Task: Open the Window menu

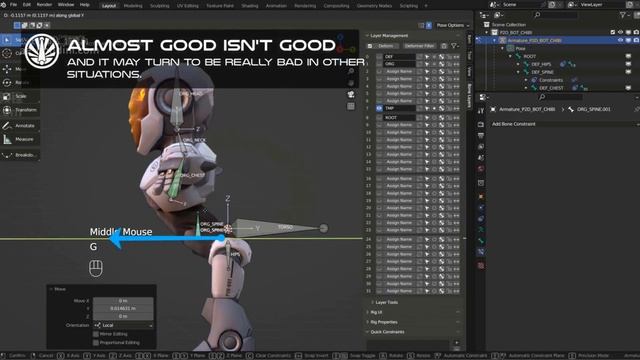Action: pos(66,5)
